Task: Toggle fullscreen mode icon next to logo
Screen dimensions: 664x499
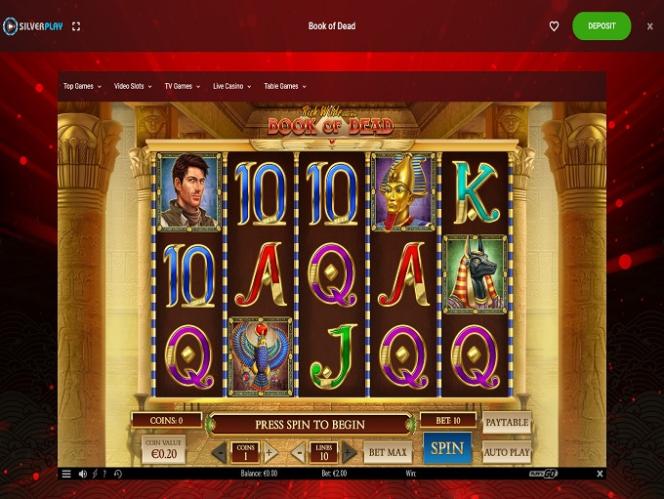Action: click(76, 26)
